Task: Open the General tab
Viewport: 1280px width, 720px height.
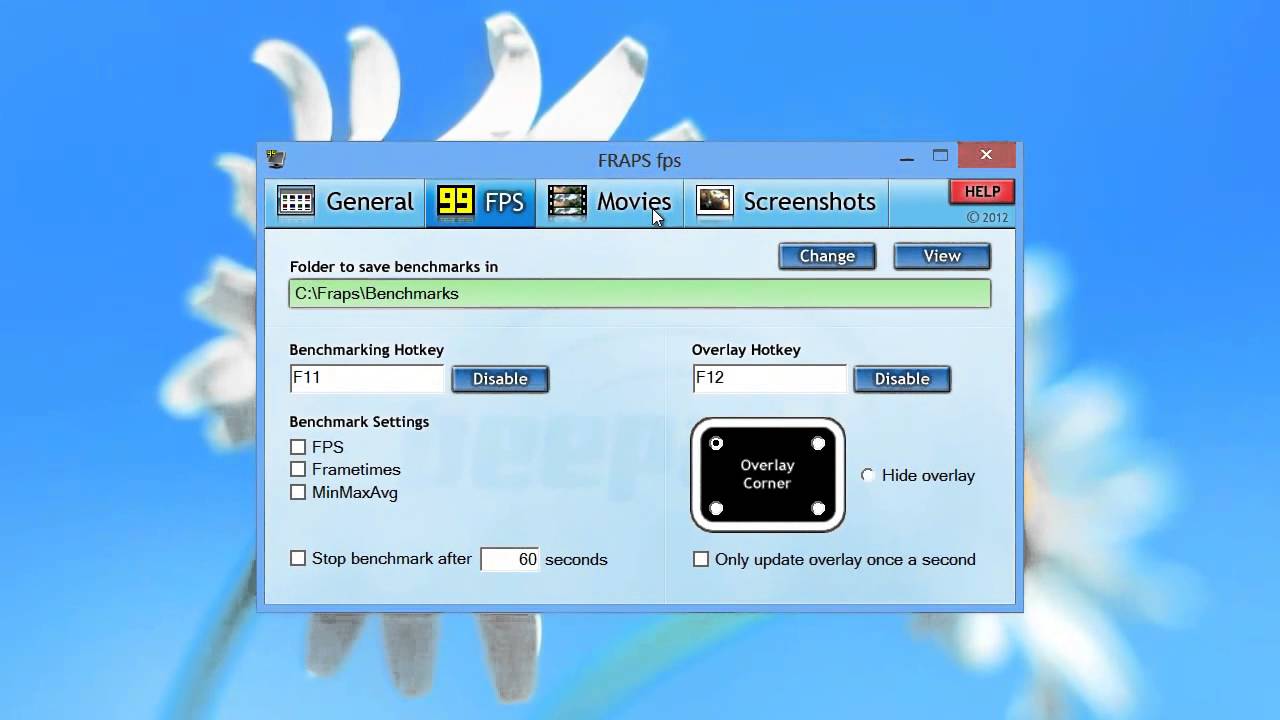Action: (x=345, y=202)
